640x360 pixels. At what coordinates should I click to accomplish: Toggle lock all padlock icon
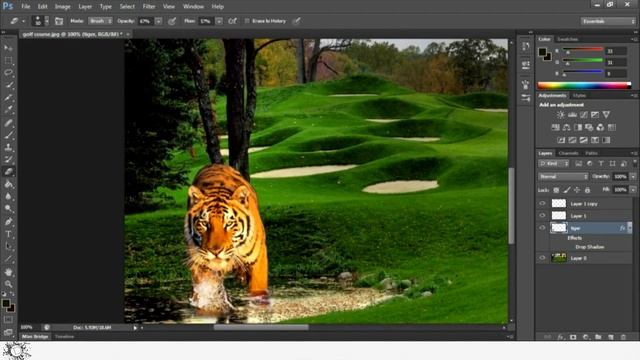click(x=587, y=190)
